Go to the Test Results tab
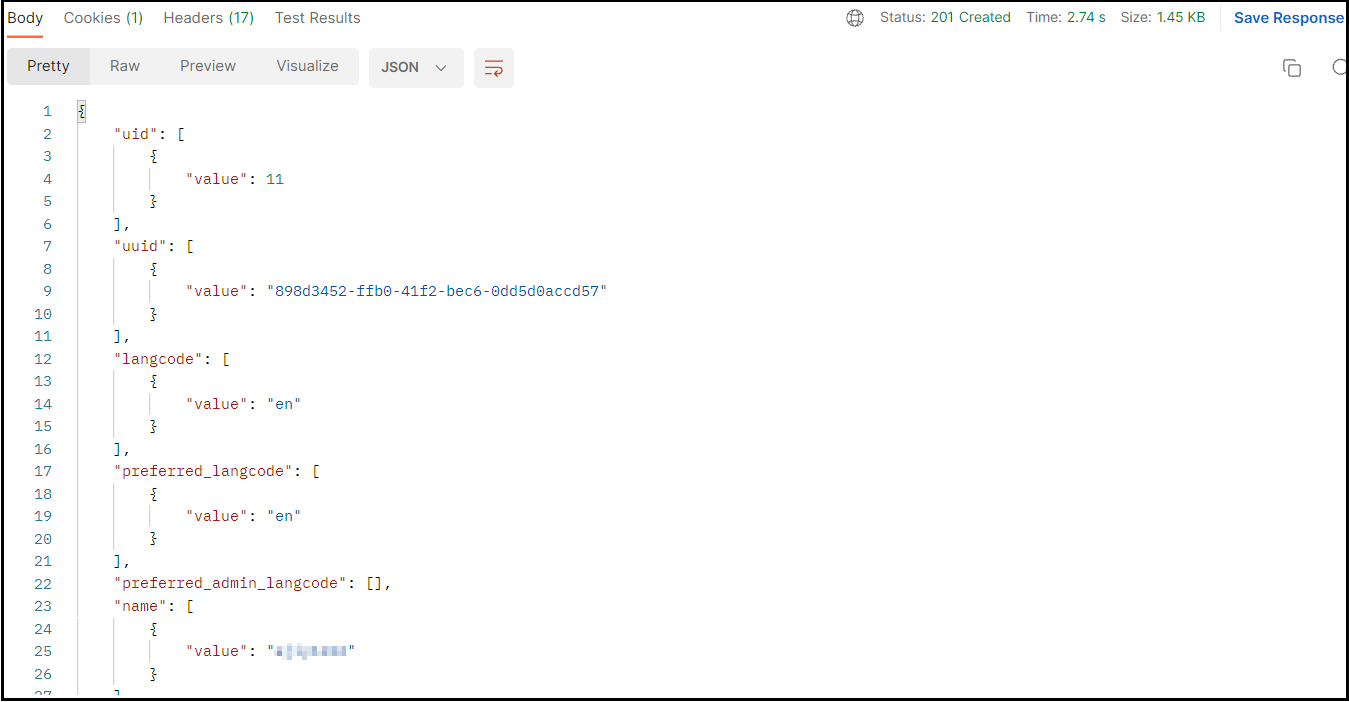Image resolution: width=1349 pixels, height=702 pixels. tap(317, 18)
